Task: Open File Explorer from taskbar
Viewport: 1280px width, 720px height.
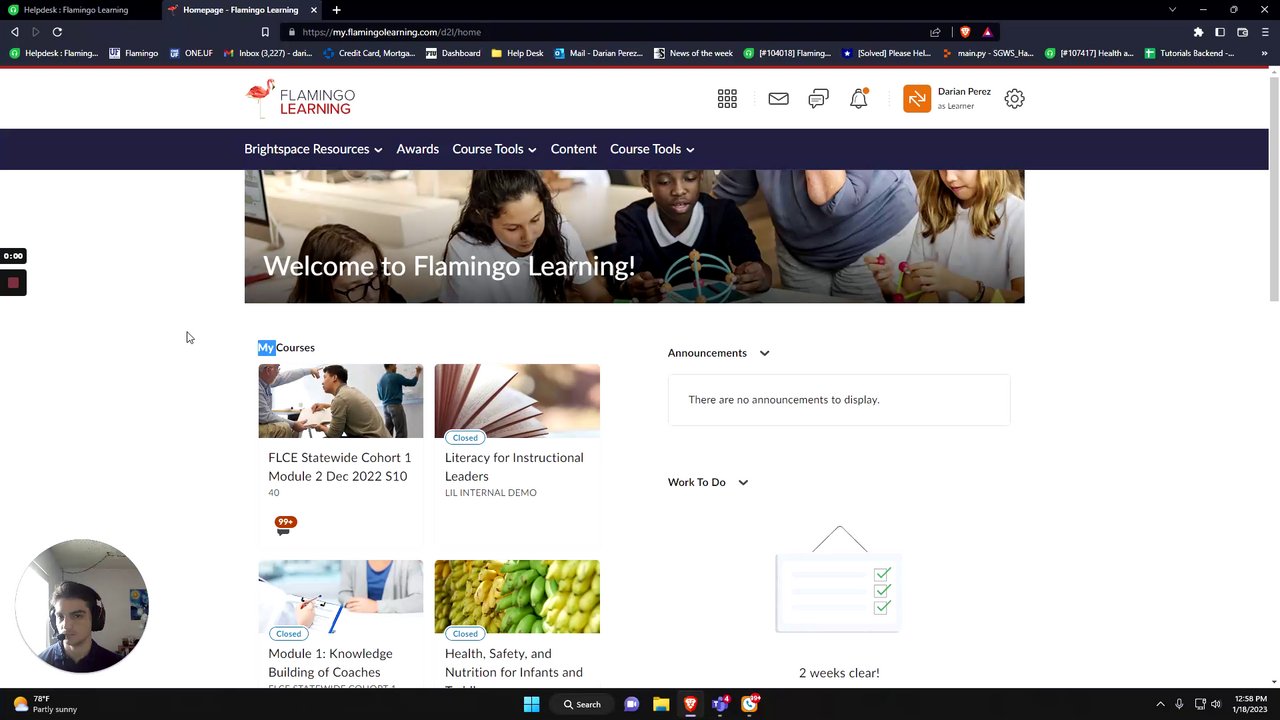Action: [661, 704]
